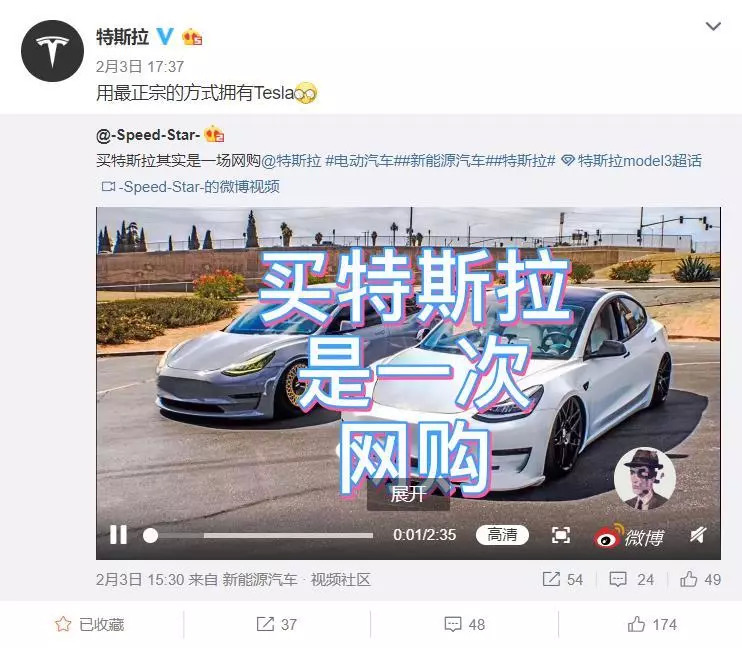Like the post with 174 likes
The width and height of the screenshot is (742, 648).
pos(652,624)
